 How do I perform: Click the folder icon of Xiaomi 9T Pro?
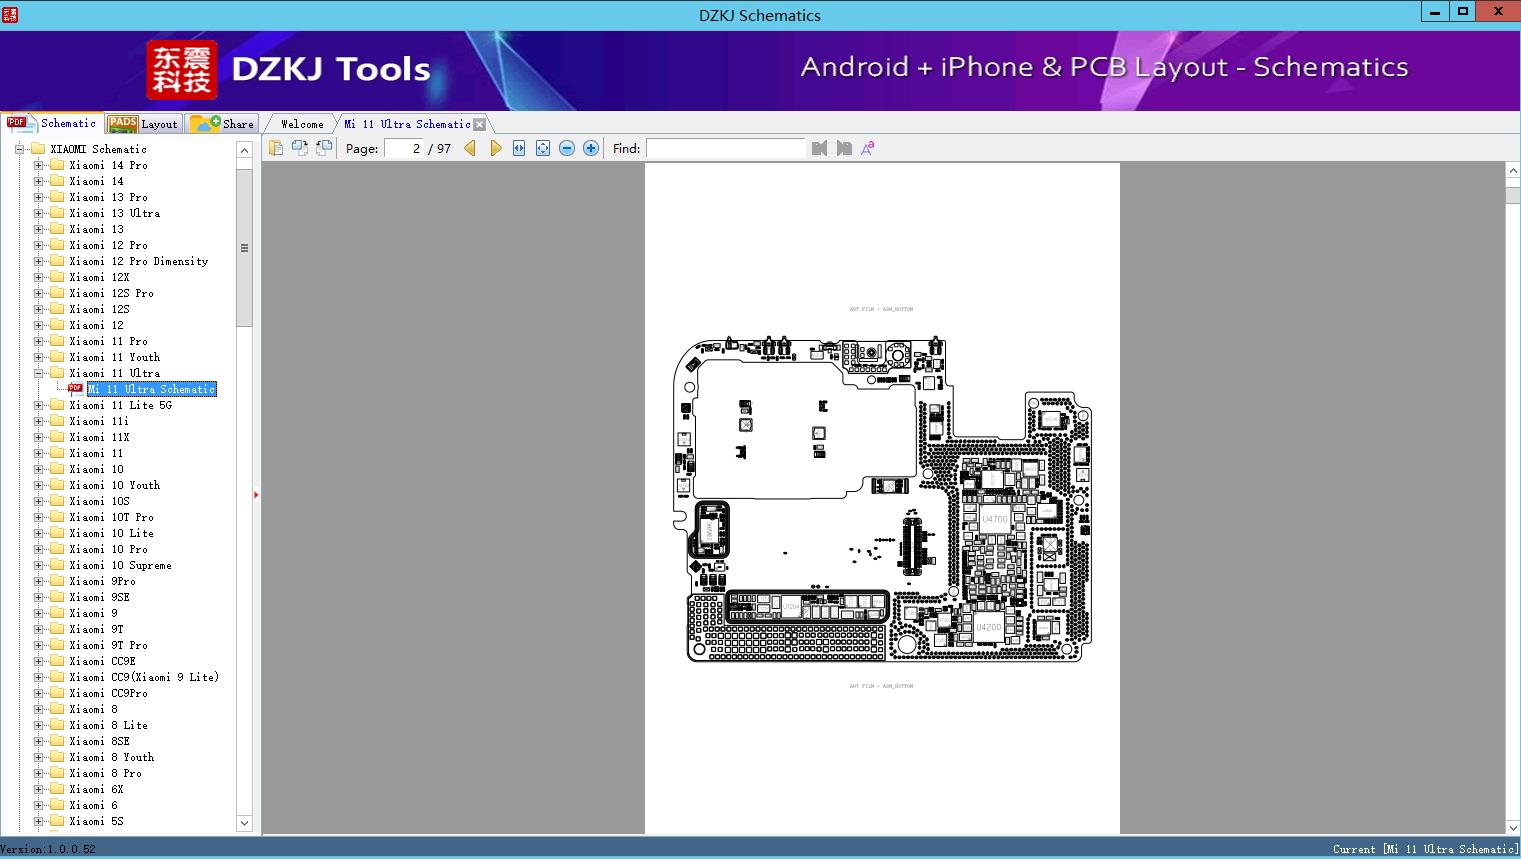pyautogui.click(x=57, y=645)
